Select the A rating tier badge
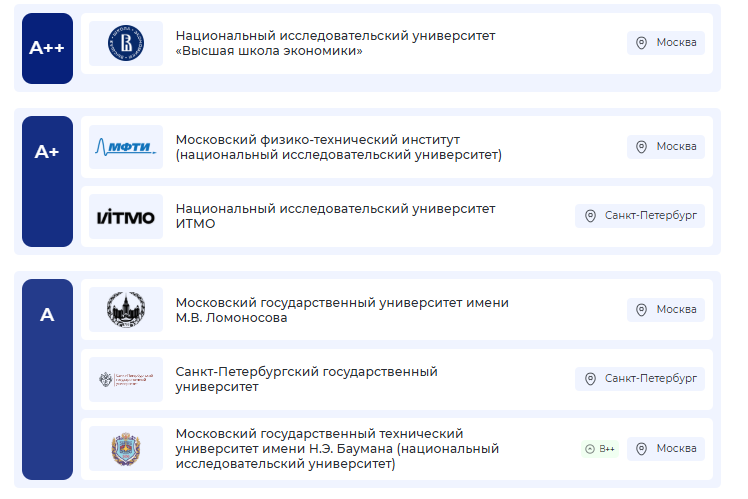The image size is (748, 499). [x=47, y=379]
